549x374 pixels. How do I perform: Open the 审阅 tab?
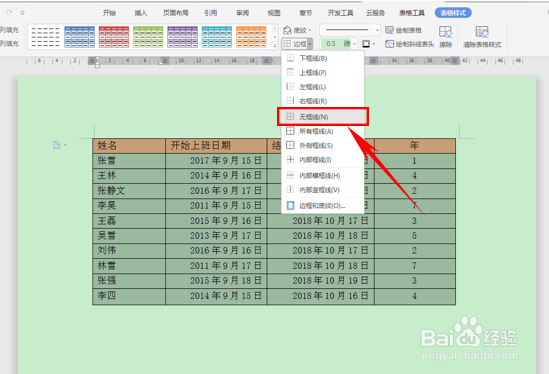(x=242, y=13)
